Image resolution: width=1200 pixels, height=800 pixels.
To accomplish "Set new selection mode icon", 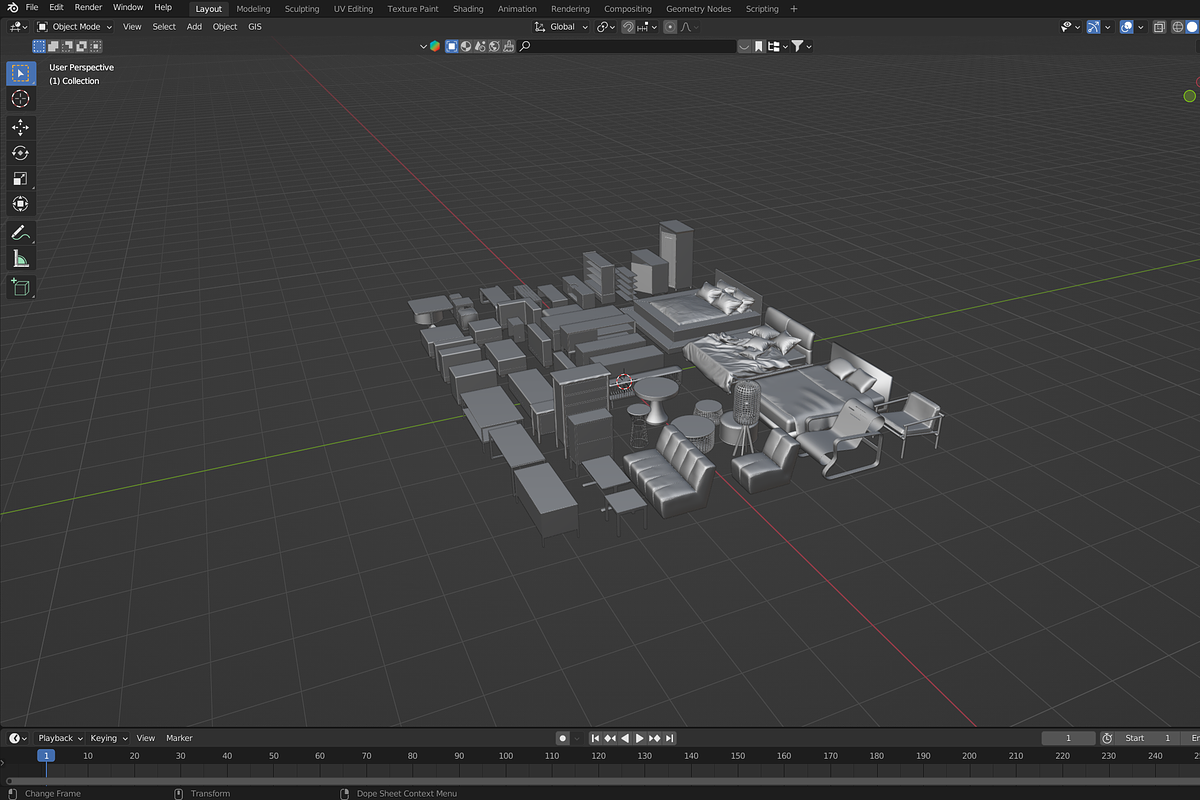I will coord(39,46).
